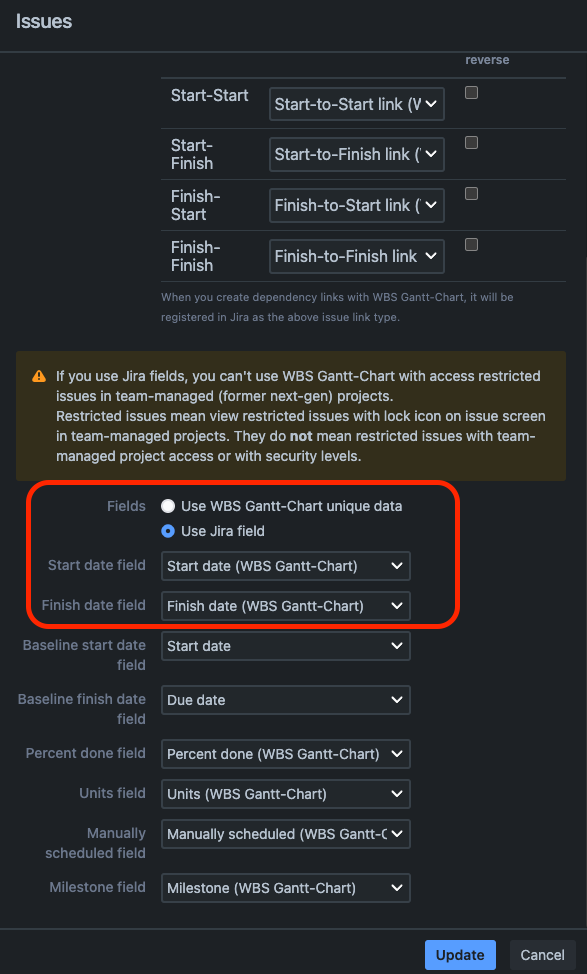Check reverse checkbox for Start-Start link
The width and height of the screenshot is (587, 974).
(471, 92)
